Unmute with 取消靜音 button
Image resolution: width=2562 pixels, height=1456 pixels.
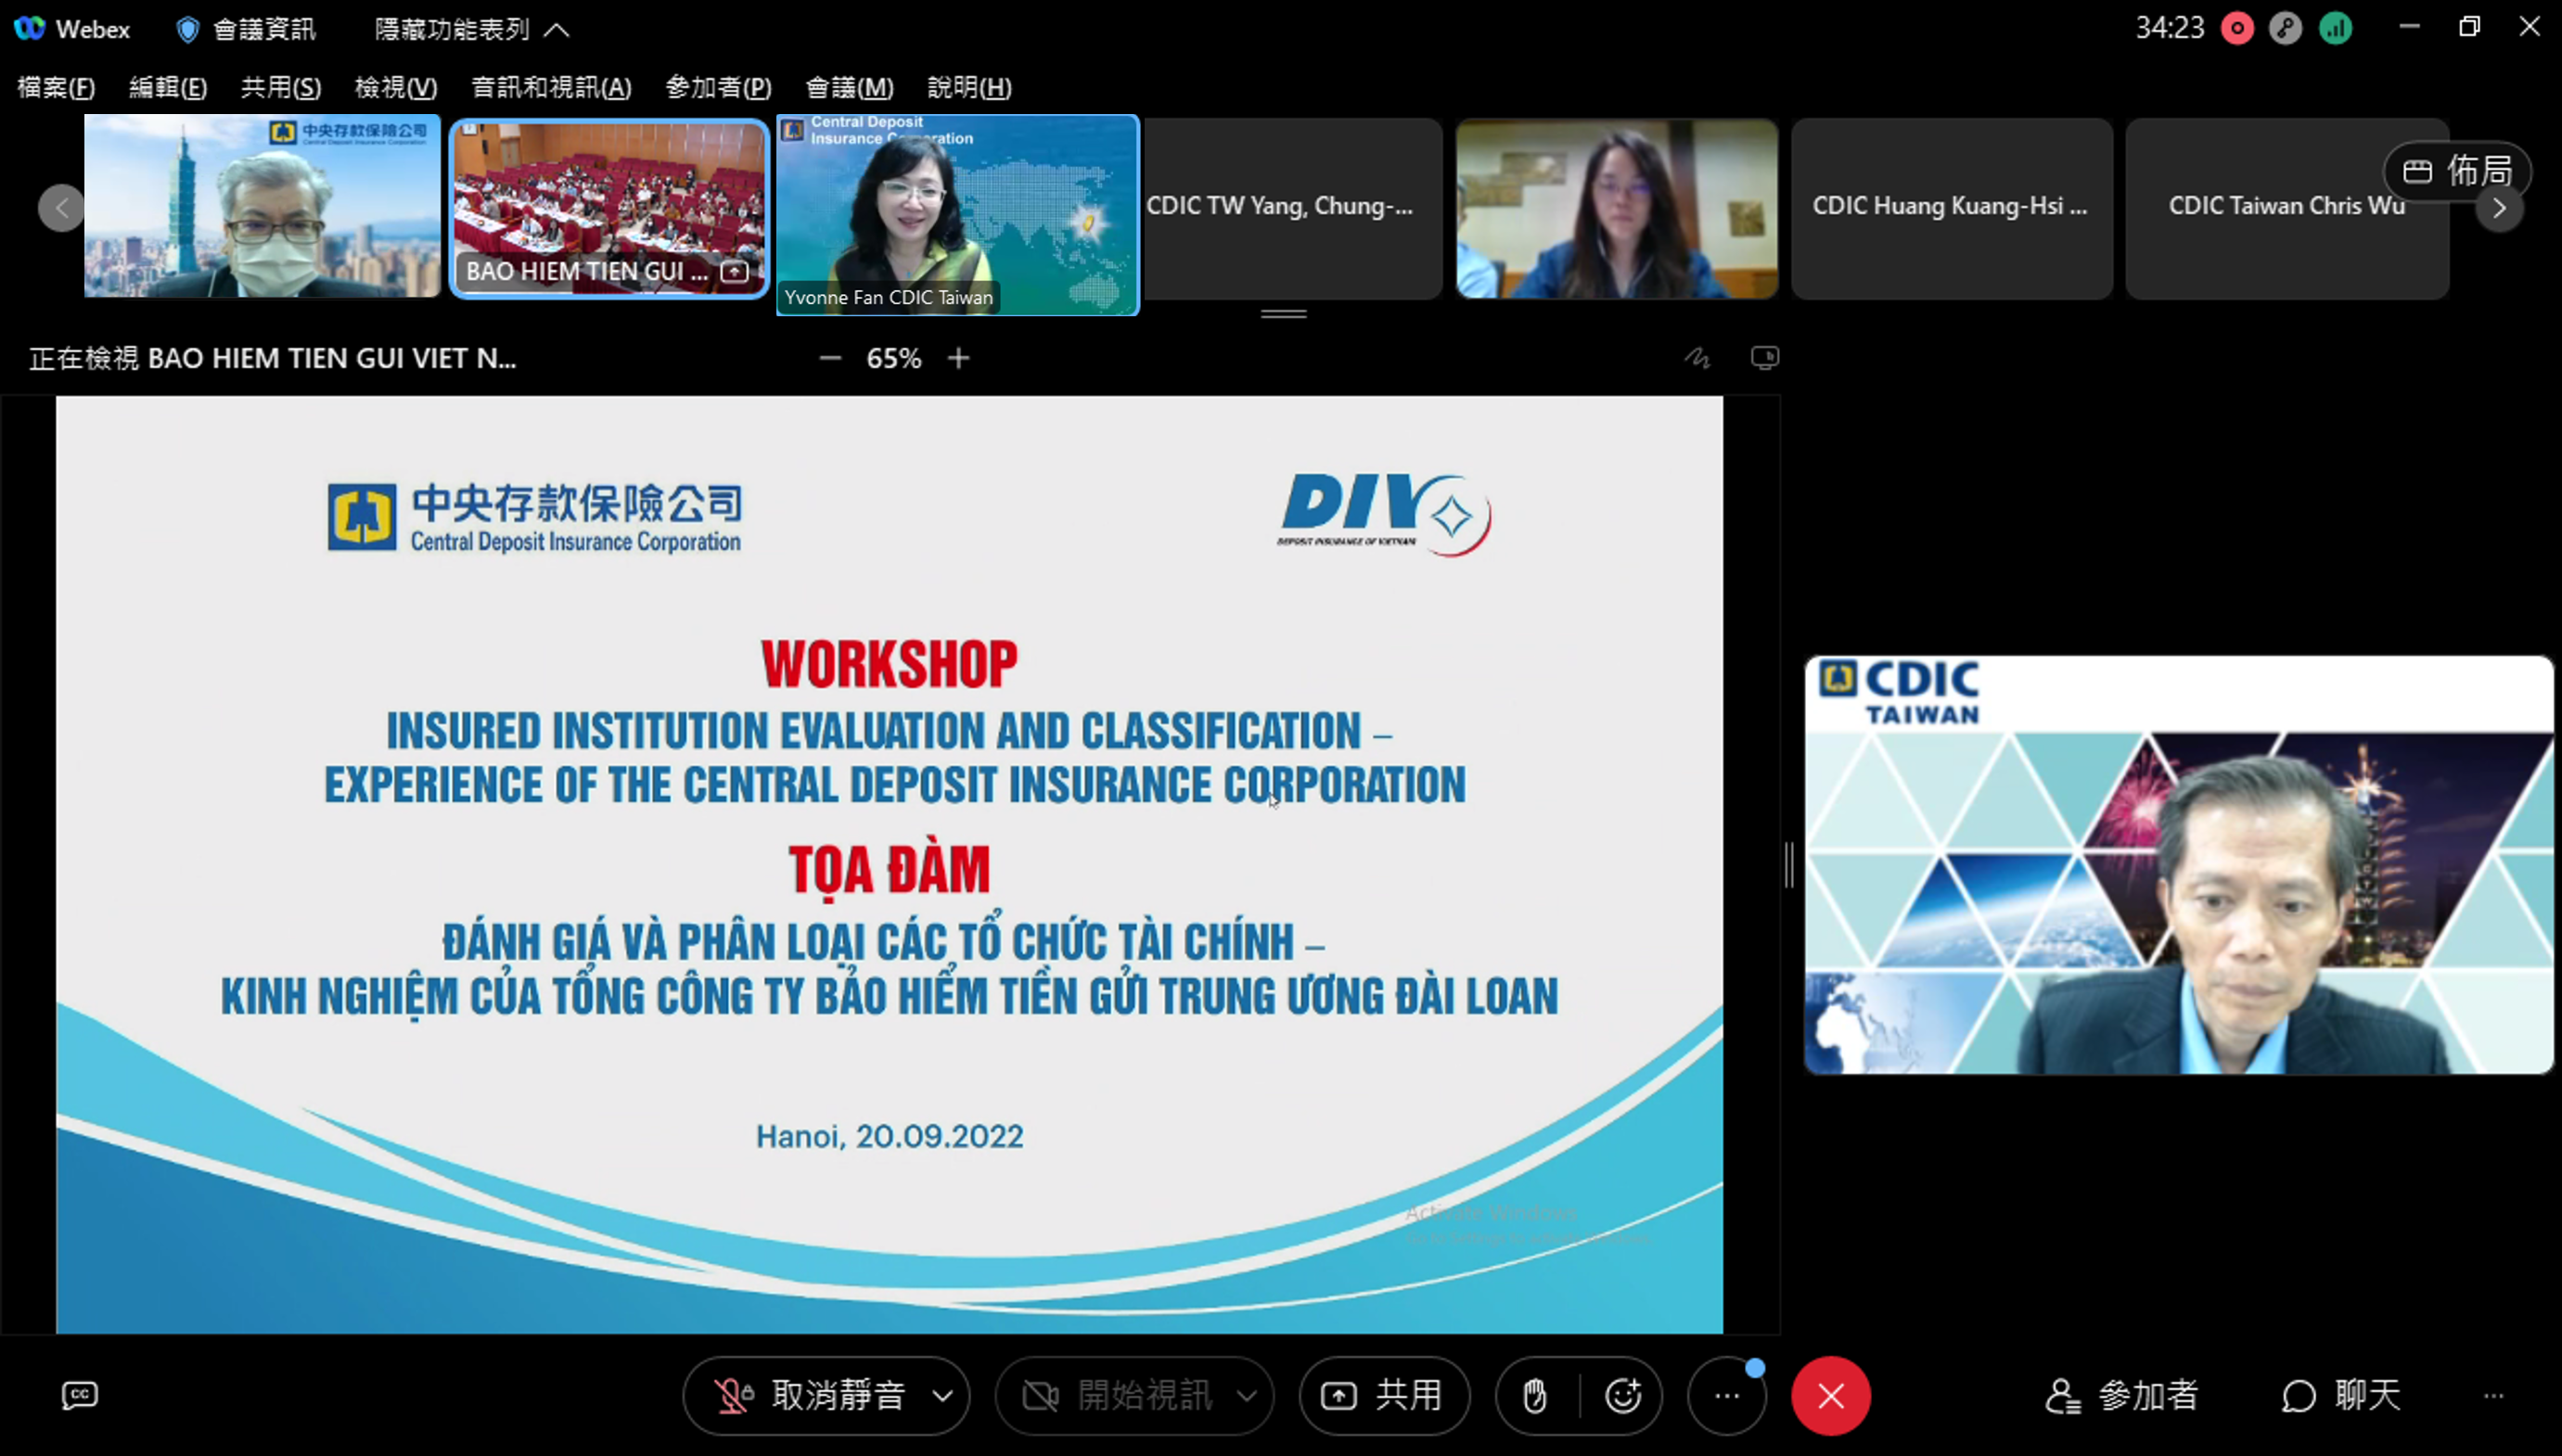tap(810, 1395)
